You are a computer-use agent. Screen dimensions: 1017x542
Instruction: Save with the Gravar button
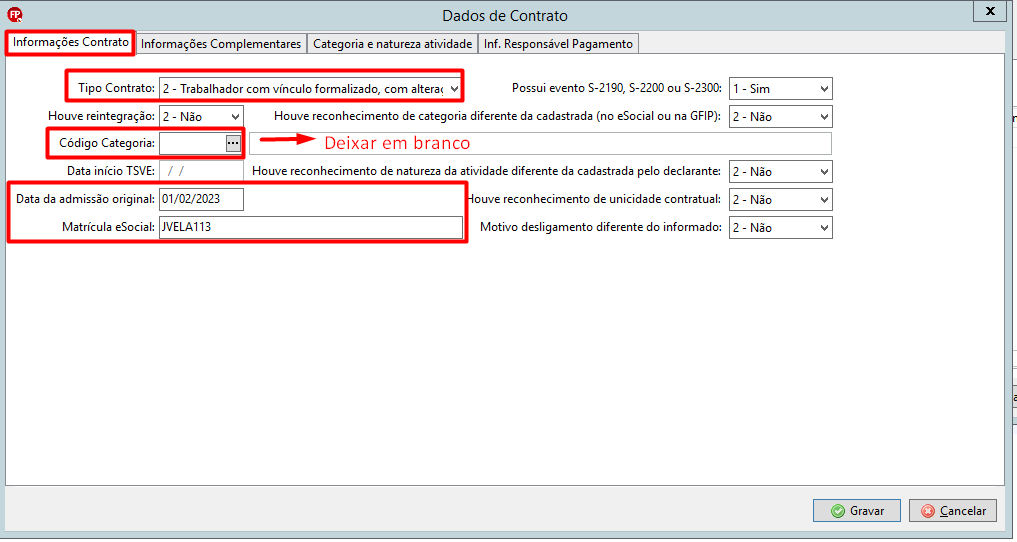pyautogui.click(x=857, y=511)
